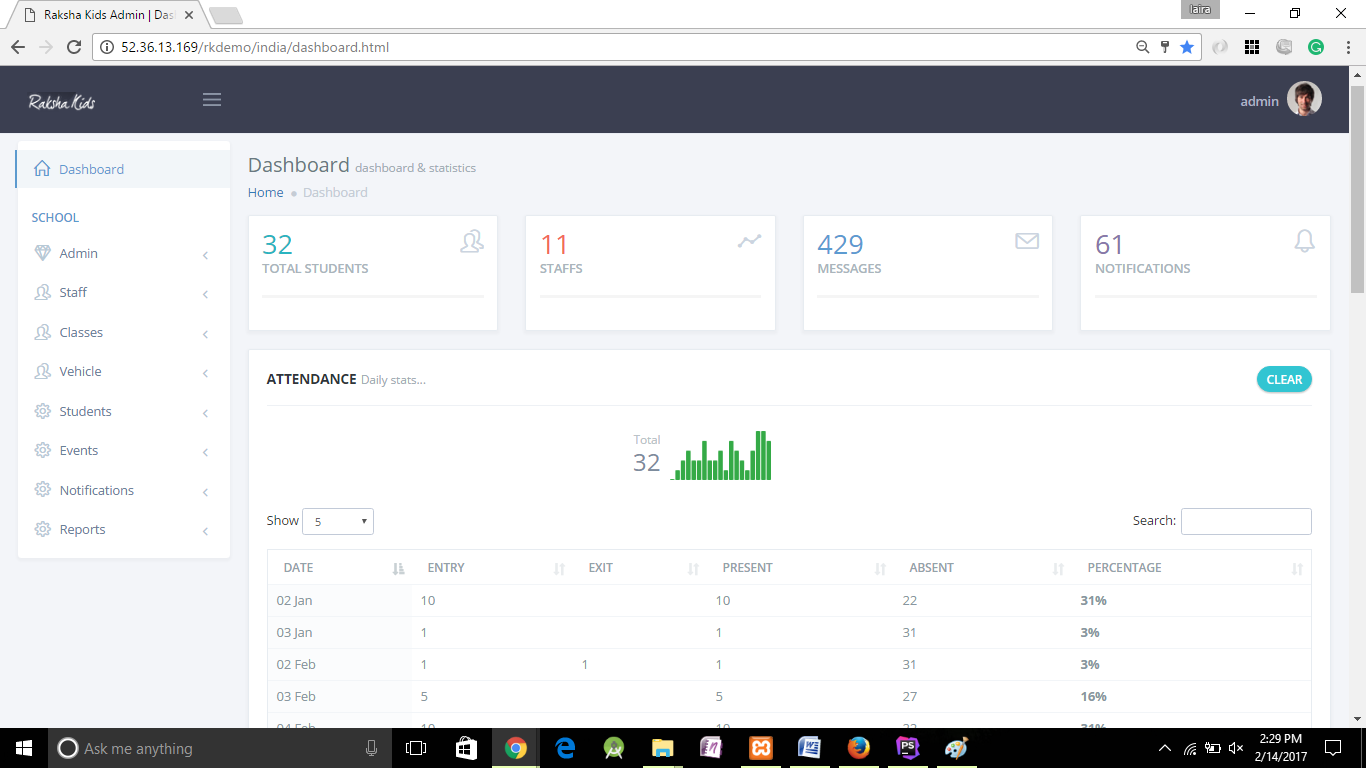Viewport: 1366px width, 768px height.
Task: Click the attendance Search field
Action: pos(1245,521)
